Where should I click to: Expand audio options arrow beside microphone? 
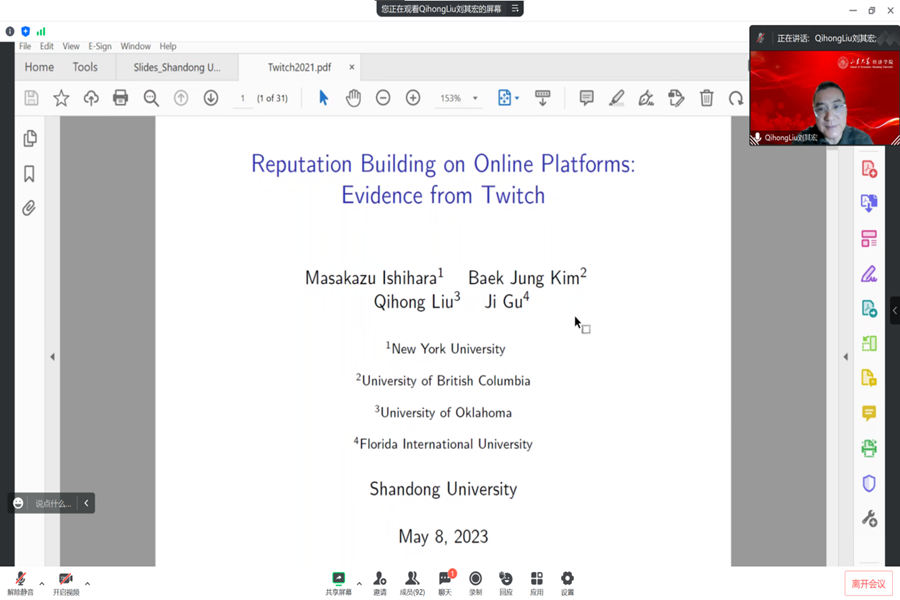41,584
